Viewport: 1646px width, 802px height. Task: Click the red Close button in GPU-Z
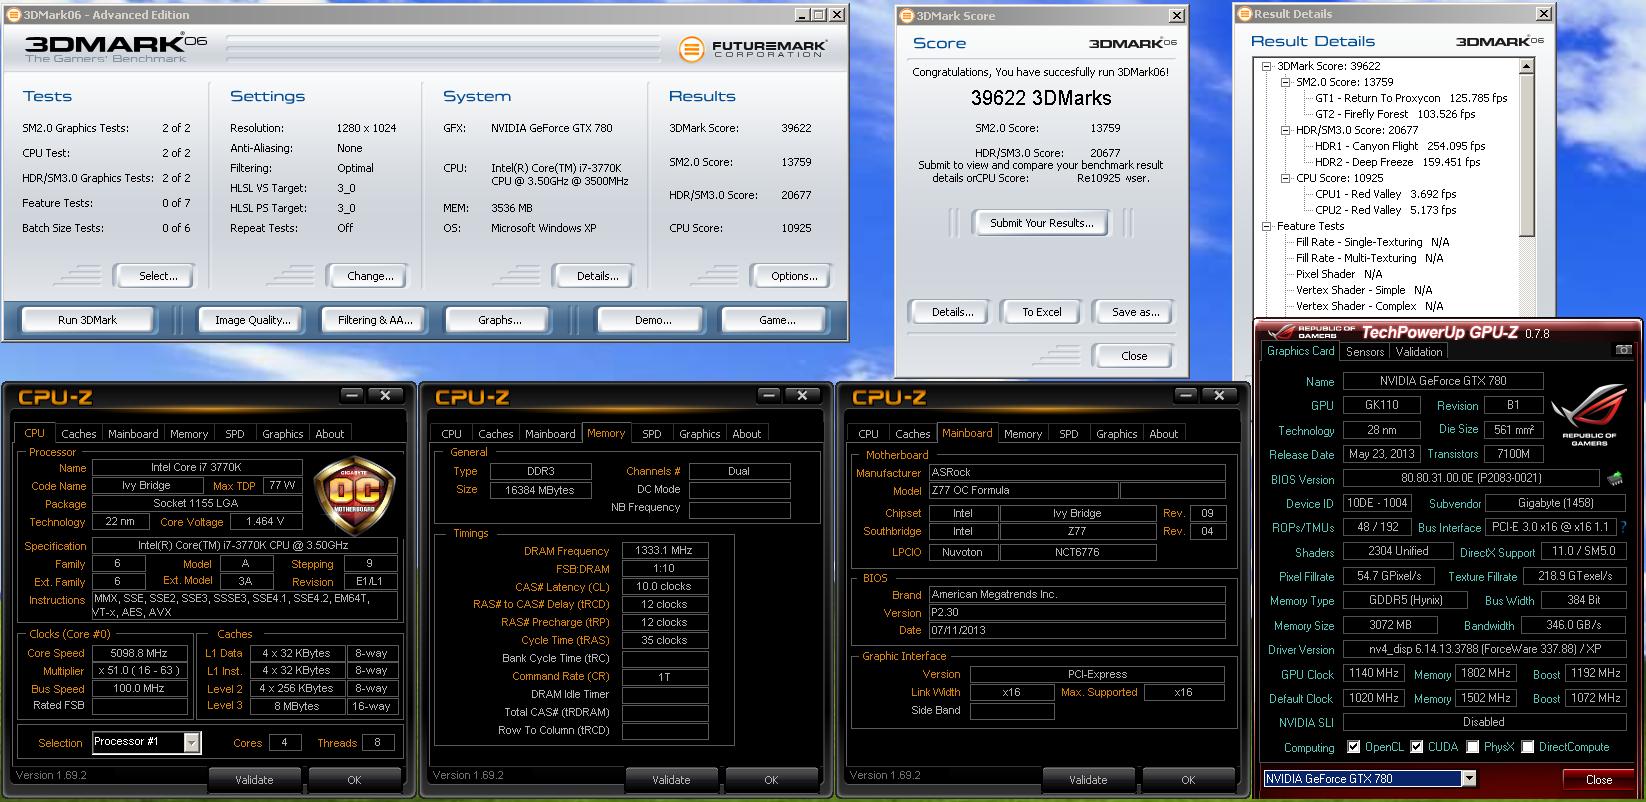click(x=1598, y=779)
